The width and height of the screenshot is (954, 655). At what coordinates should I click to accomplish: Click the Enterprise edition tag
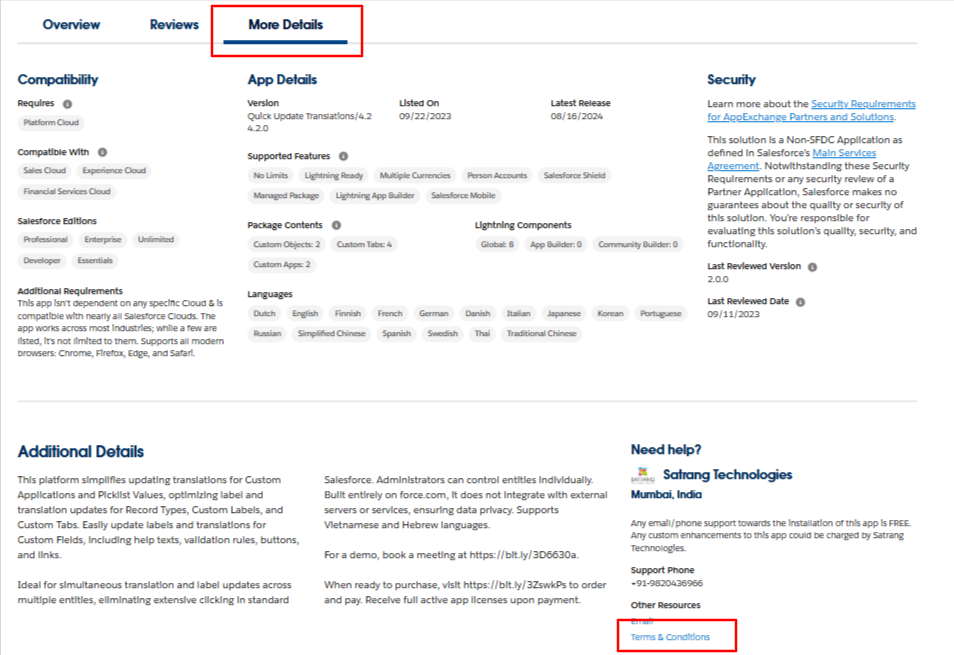[x=103, y=240]
